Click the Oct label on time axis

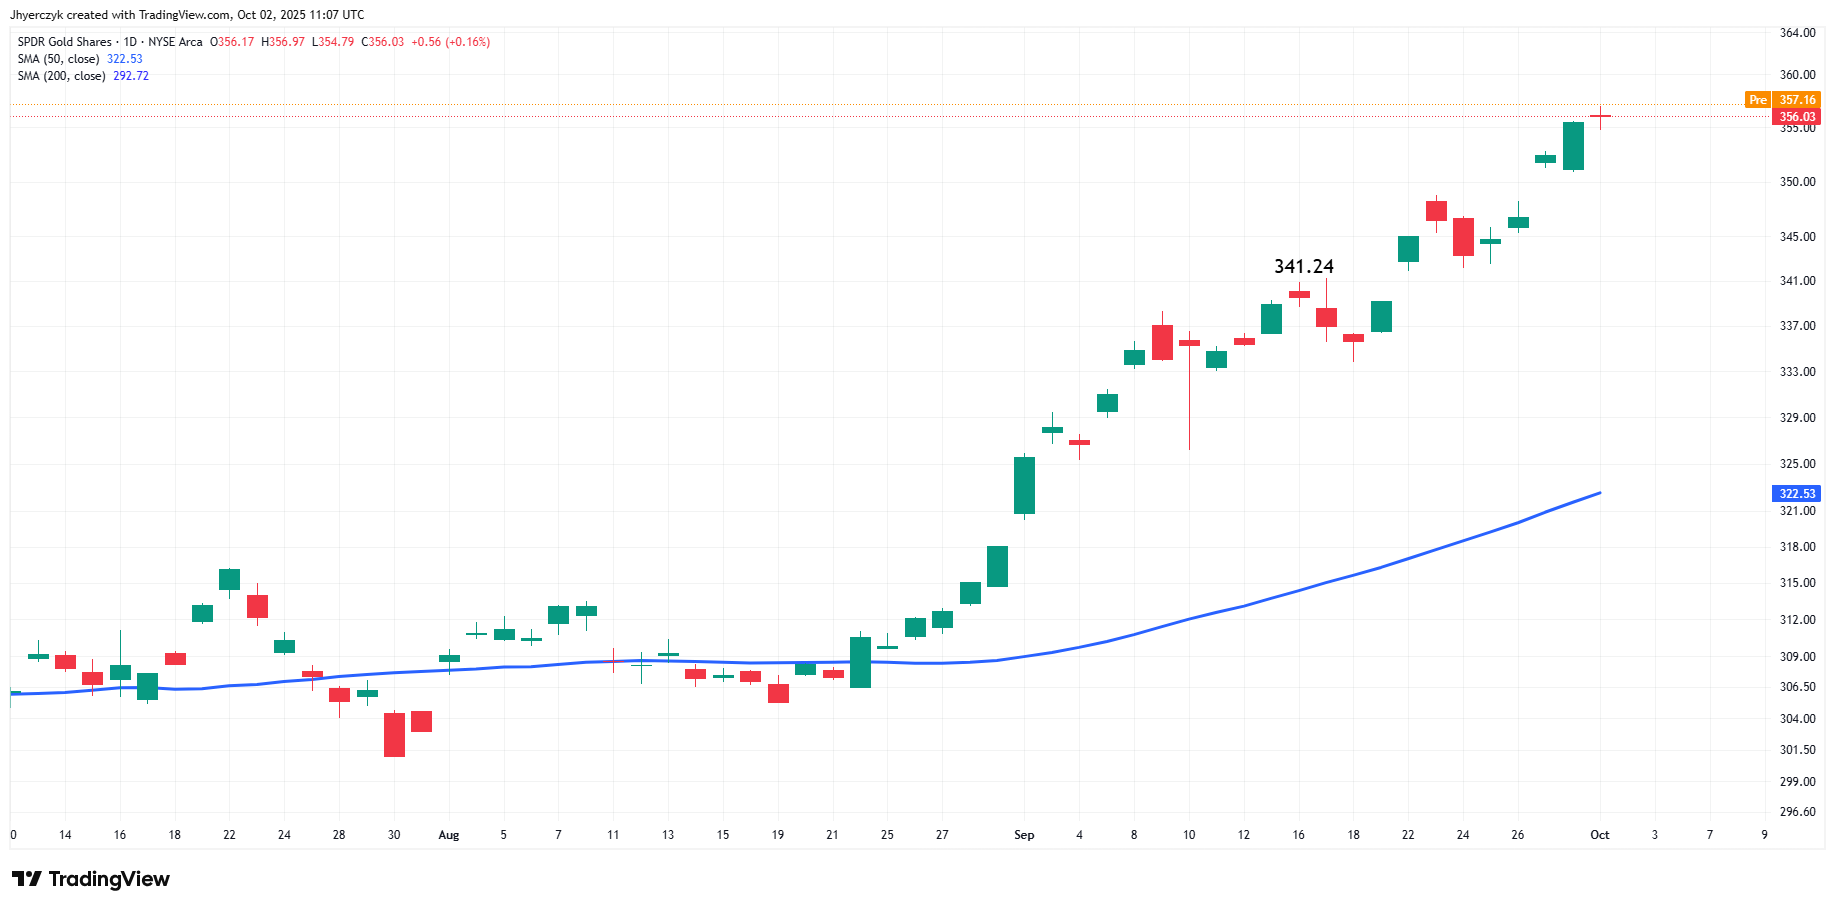(x=1600, y=835)
